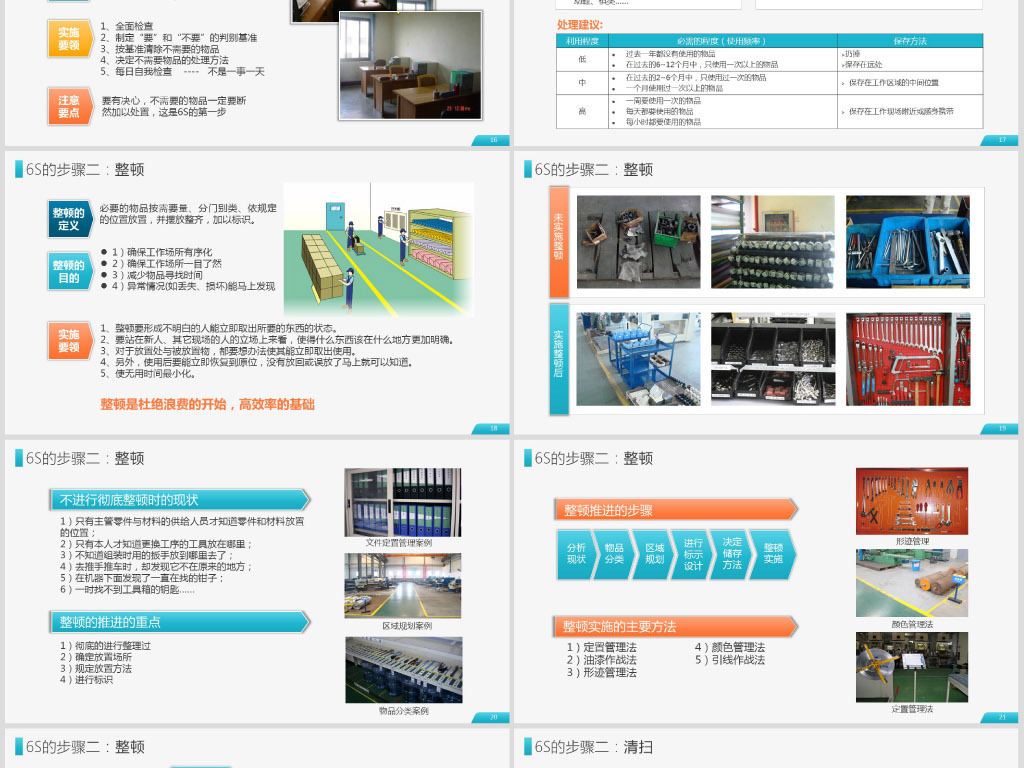Screen dimensions: 1024x768
Task: Click the 分析现状 chevron step
Action: coord(576,552)
